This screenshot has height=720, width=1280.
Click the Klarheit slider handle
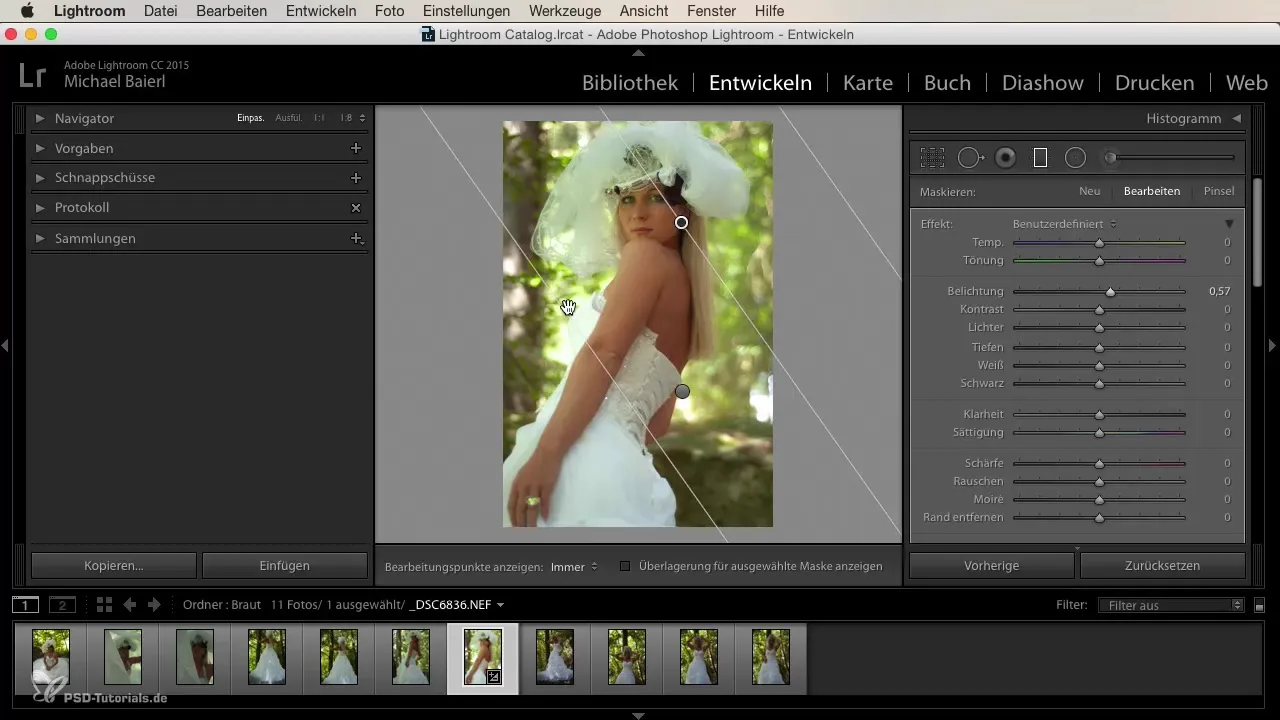[1099, 414]
